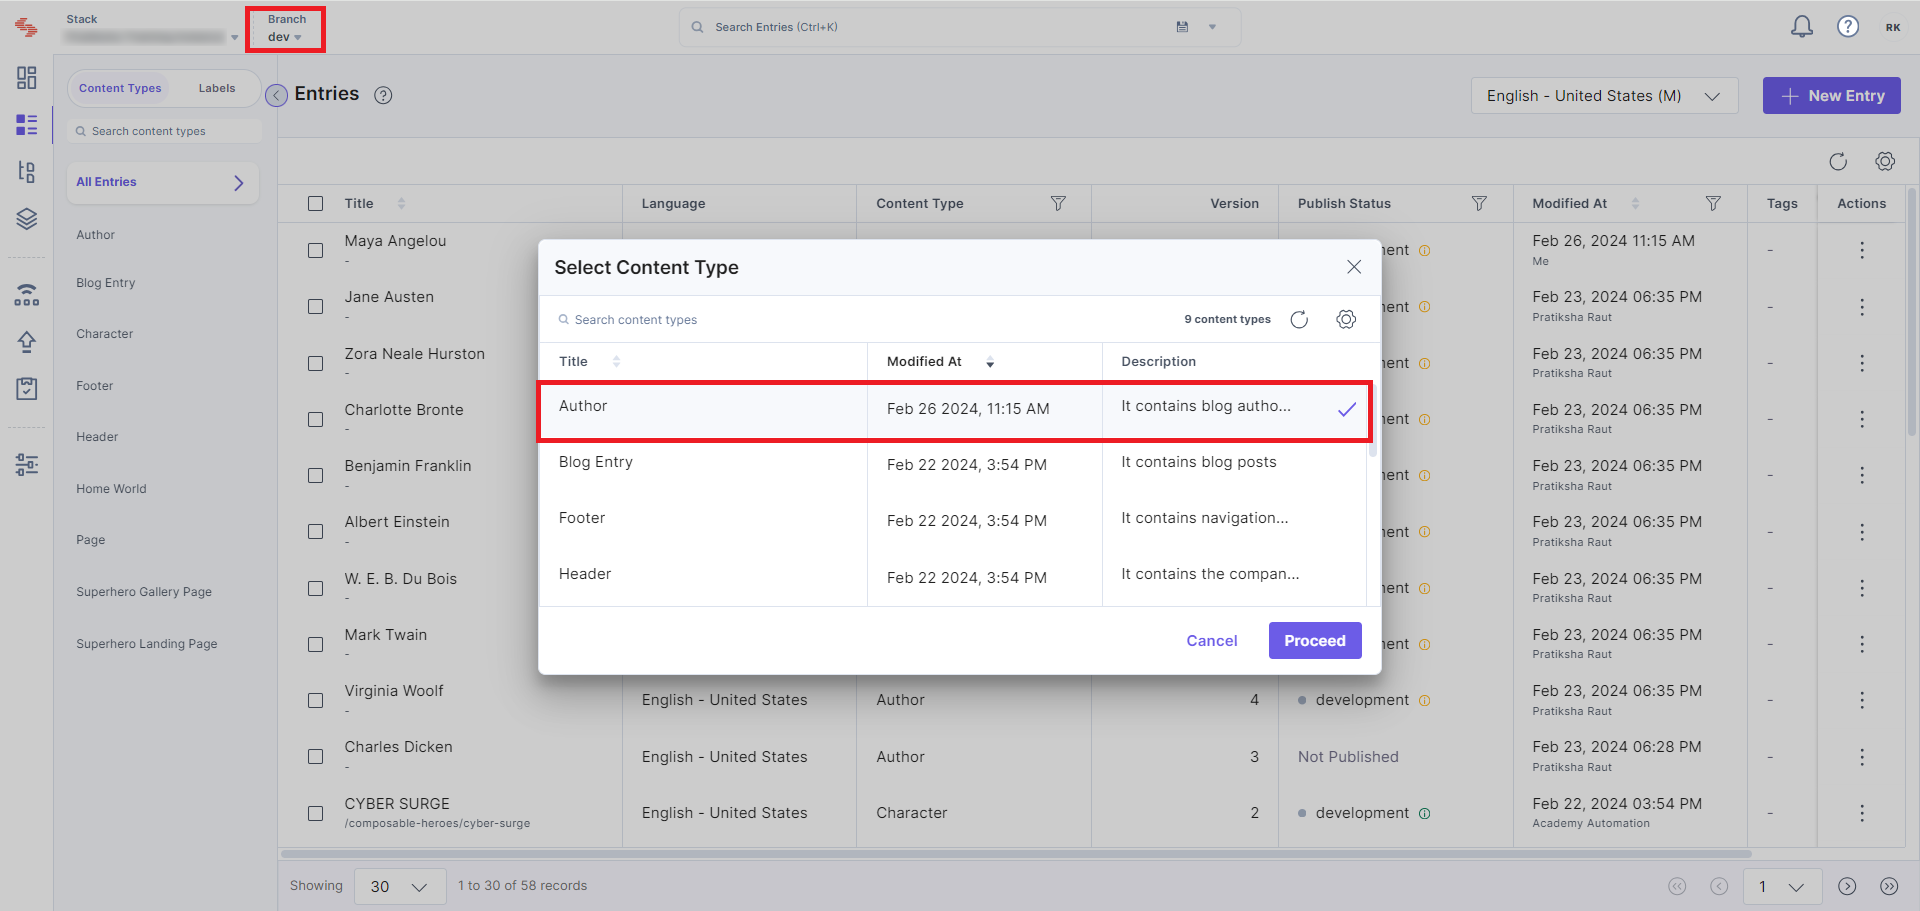1920x911 pixels.
Task: Collapse the content types side panel
Action: point(276,95)
